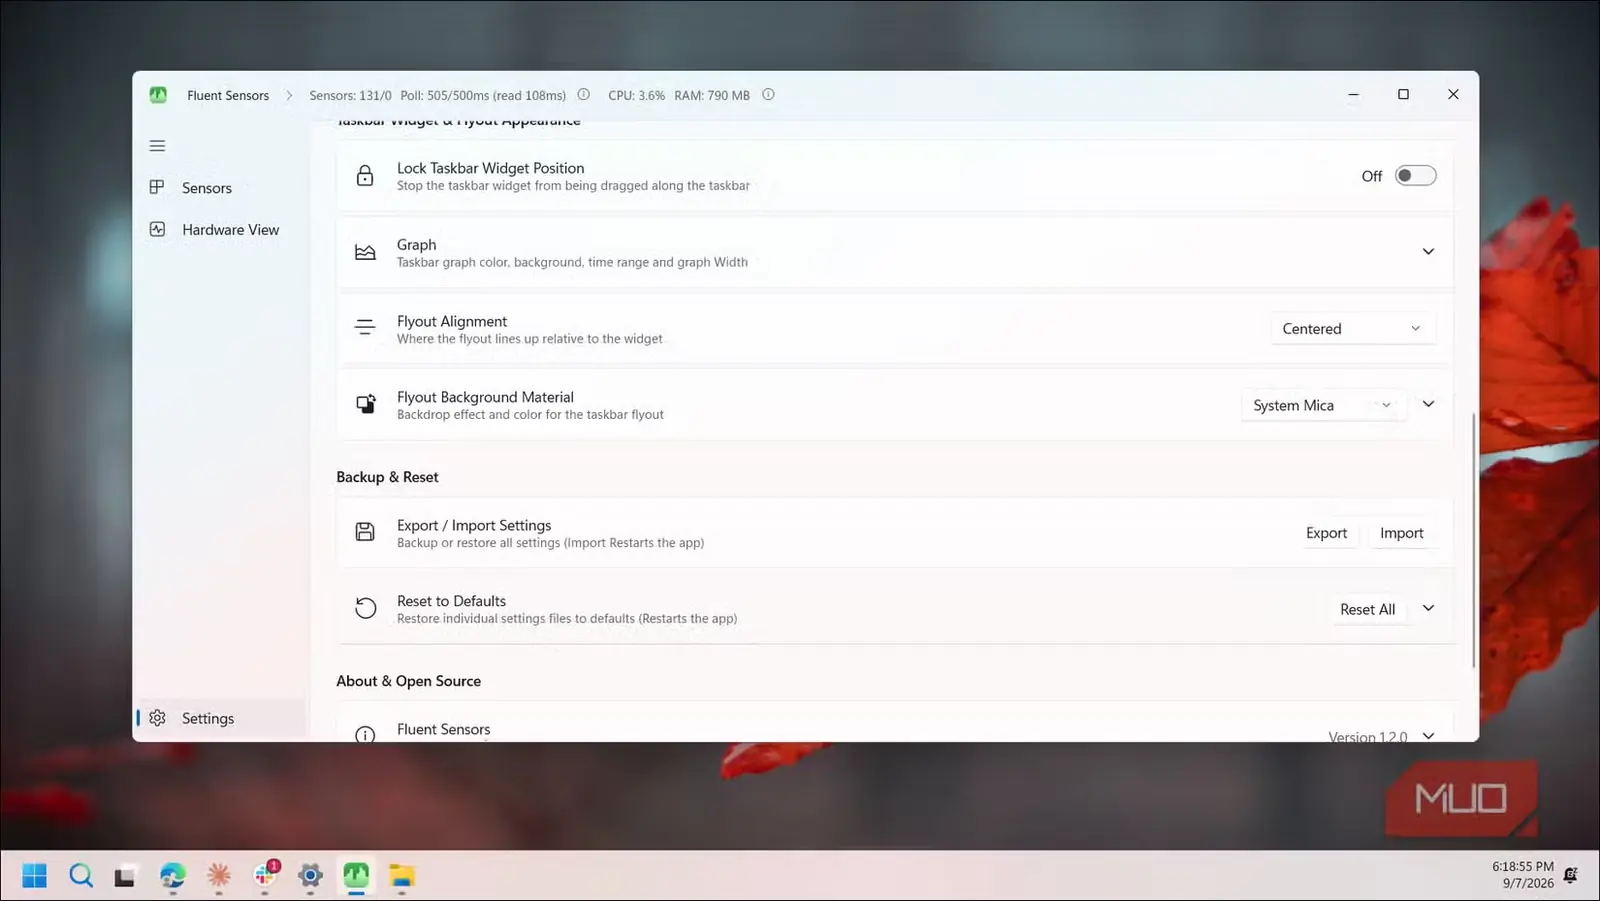Open the hamburger navigation menu

pyautogui.click(x=157, y=146)
